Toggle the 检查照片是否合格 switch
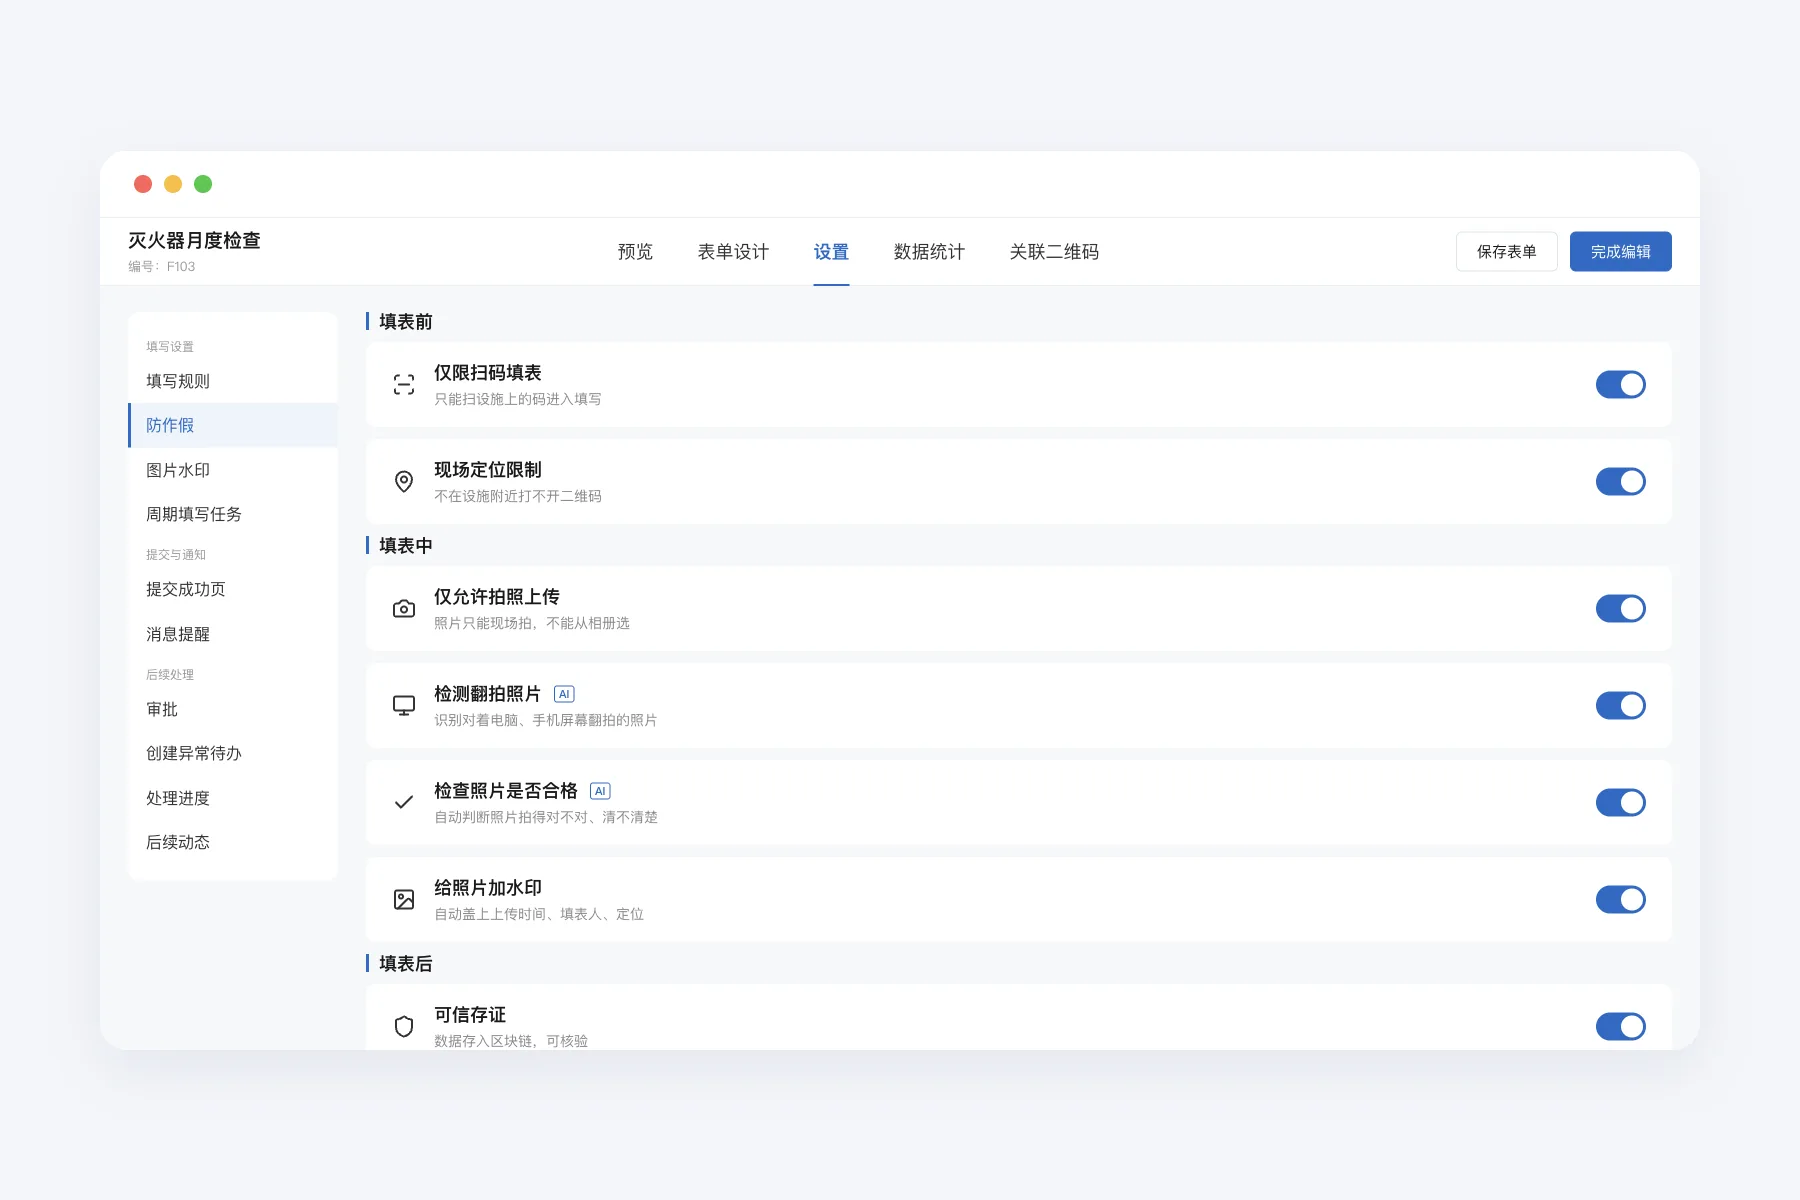Image resolution: width=1800 pixels, height=1200 pixels. pyautogui.click(x=1620, y=803)
